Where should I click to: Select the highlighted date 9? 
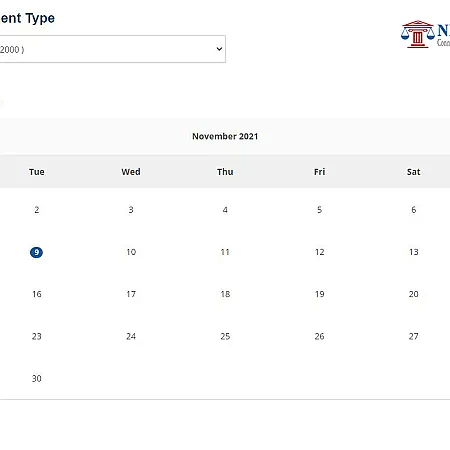[x=36, y=252]
